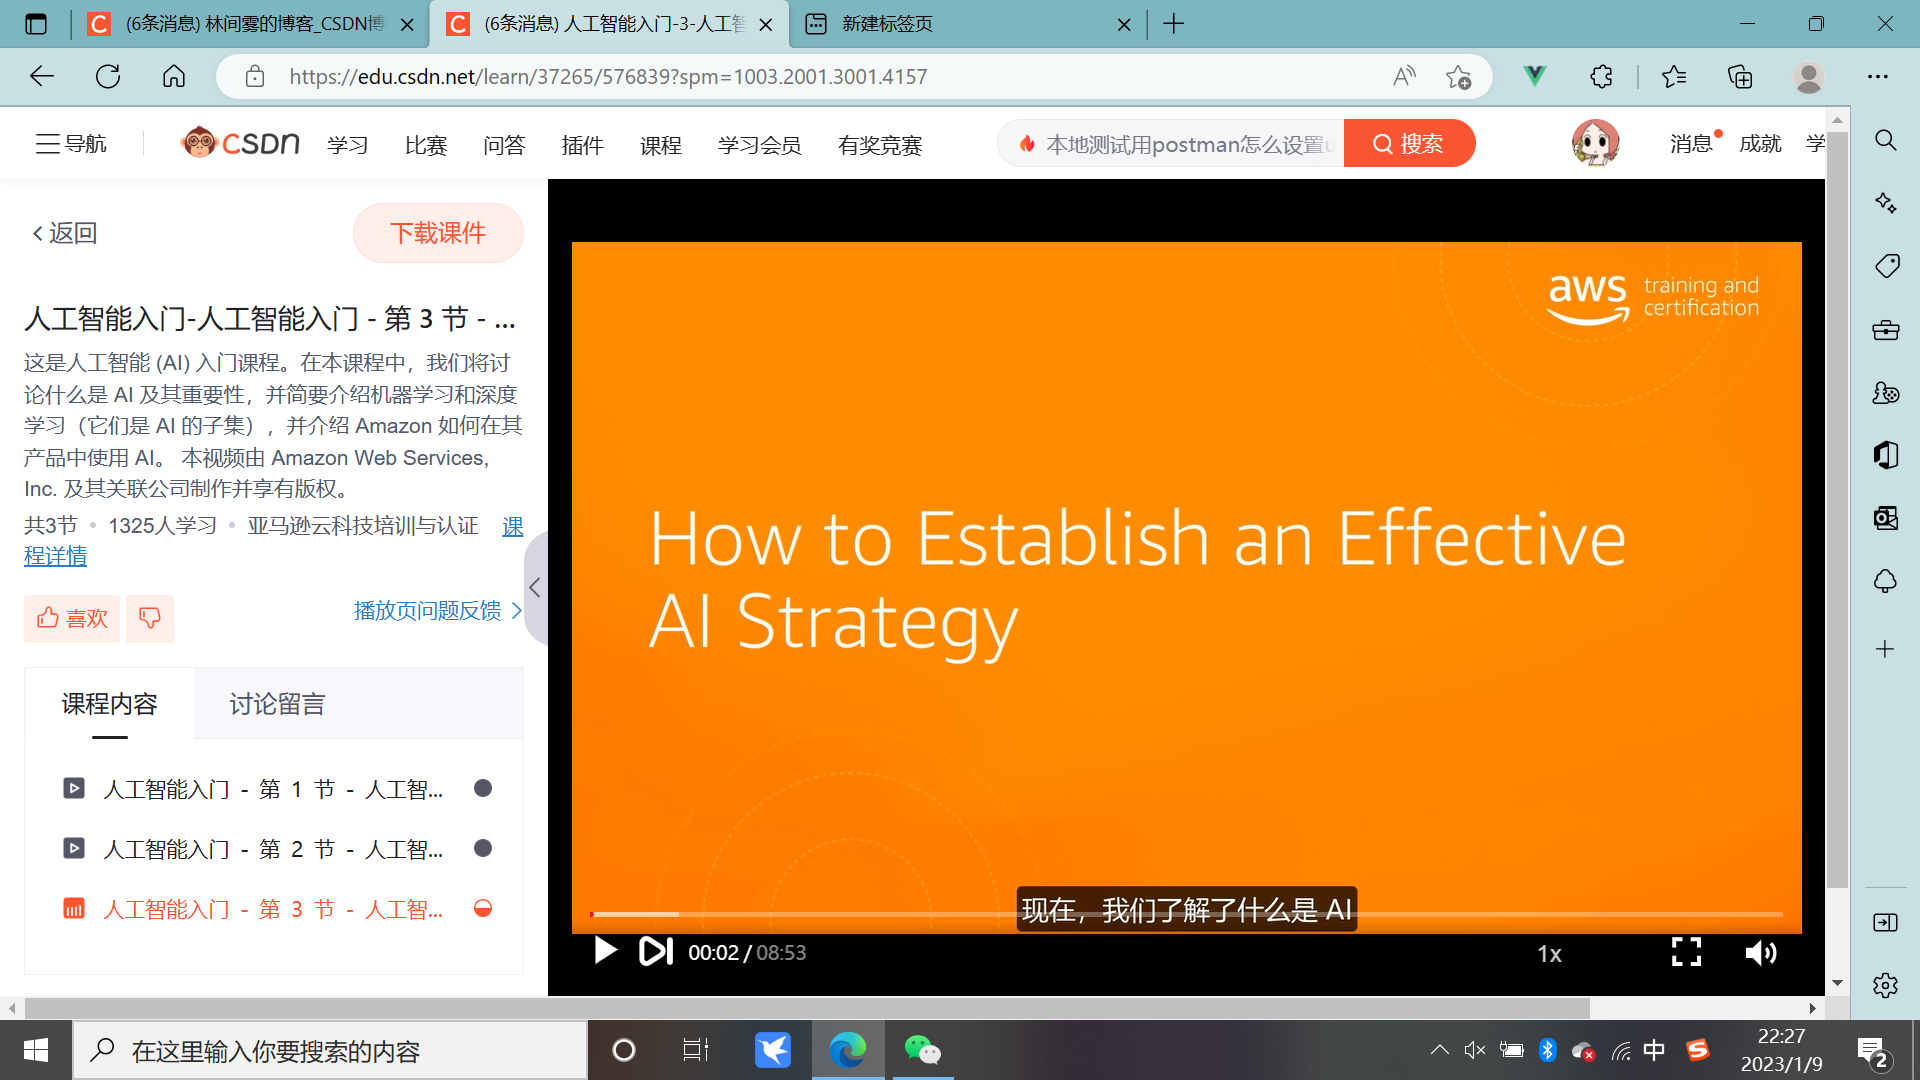Viewport: 1920px width, 1080px height.
Task: Click the orange 搜索 search button
Action: (x=1408, y=144)
